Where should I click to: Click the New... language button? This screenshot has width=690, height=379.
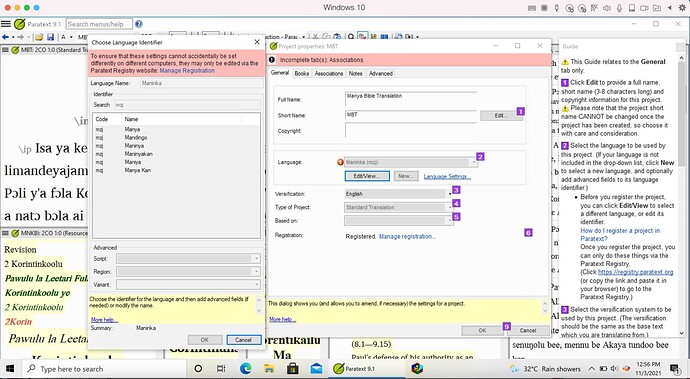pyautogui.click(x=405, y=176)
